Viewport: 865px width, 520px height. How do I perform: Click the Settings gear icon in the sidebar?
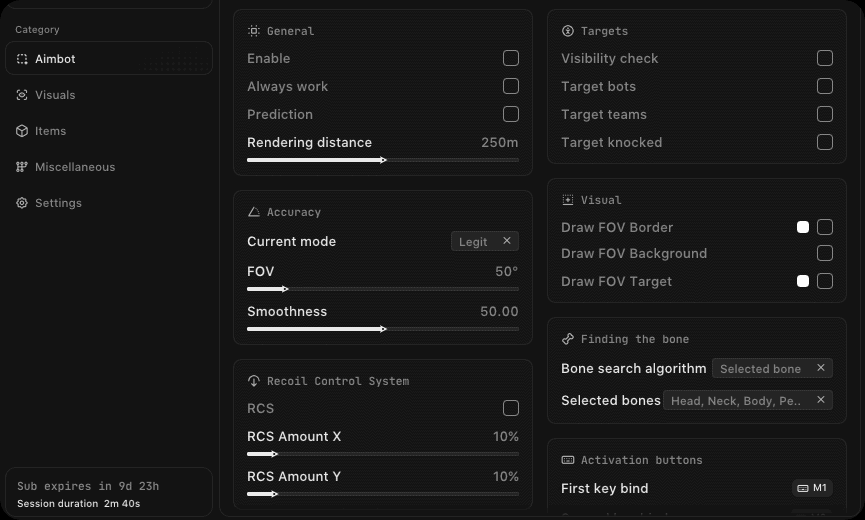click(x=22, y=203)
